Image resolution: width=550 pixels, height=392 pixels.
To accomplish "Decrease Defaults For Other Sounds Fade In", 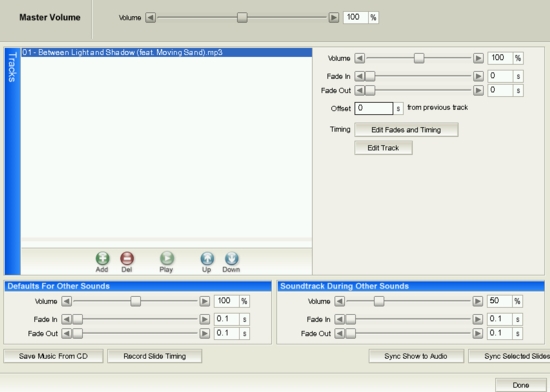I will [x=67, y=319].
